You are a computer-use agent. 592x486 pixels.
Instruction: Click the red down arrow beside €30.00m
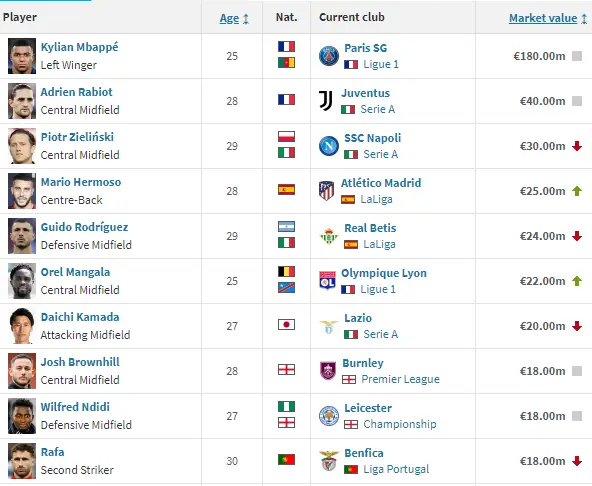[577, 146]
